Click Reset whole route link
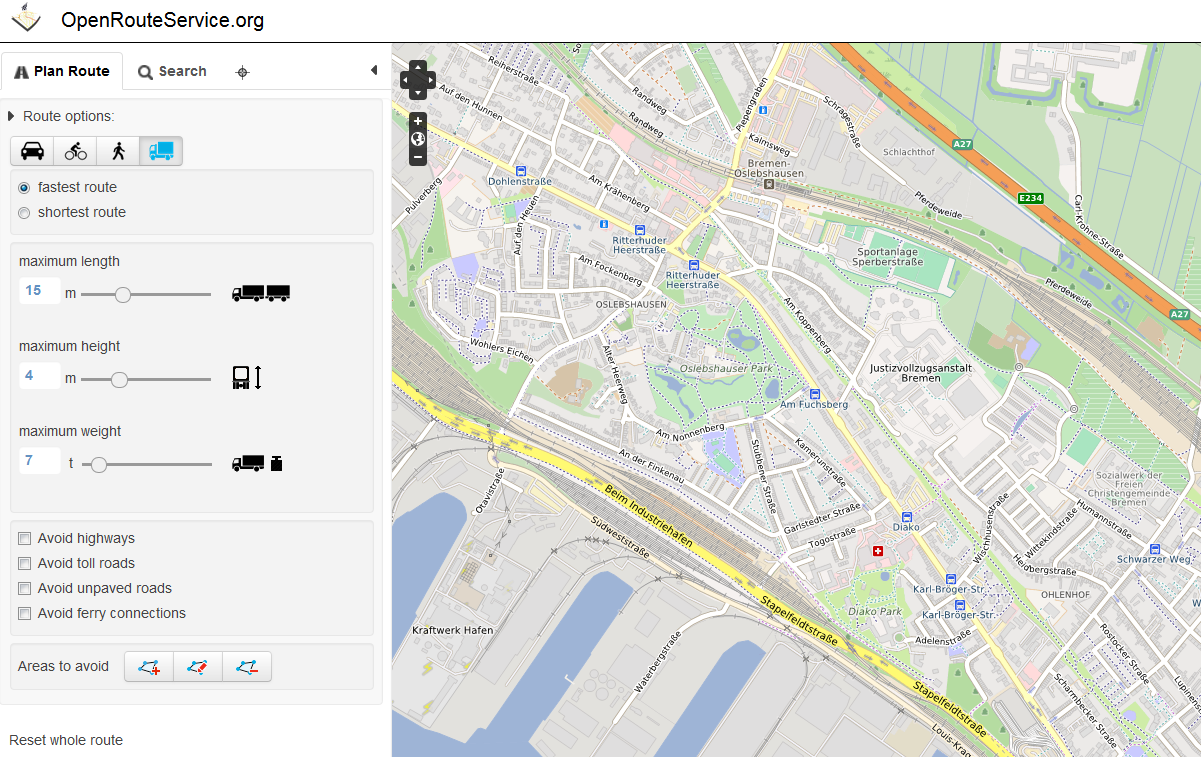The image size is (1201, 757). click(66, 740)
